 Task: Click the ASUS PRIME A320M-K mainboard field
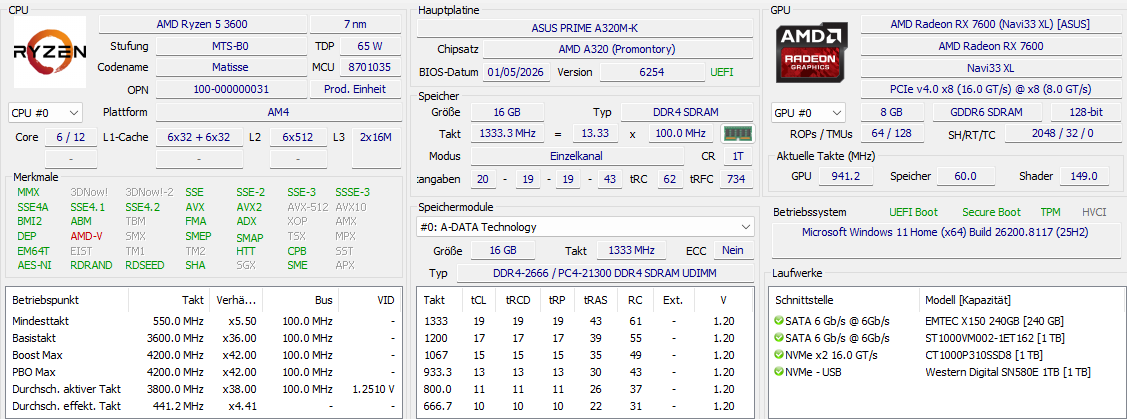[x=584, y=28]
